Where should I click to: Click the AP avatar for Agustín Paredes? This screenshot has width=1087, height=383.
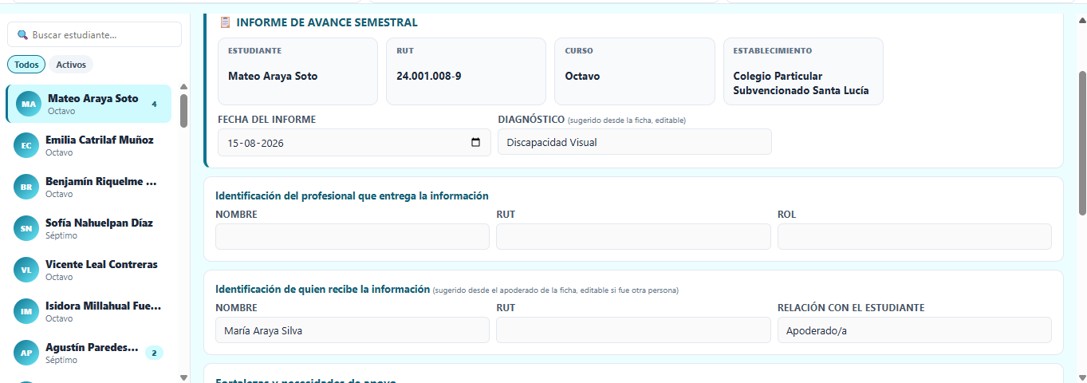coord(26,353)
